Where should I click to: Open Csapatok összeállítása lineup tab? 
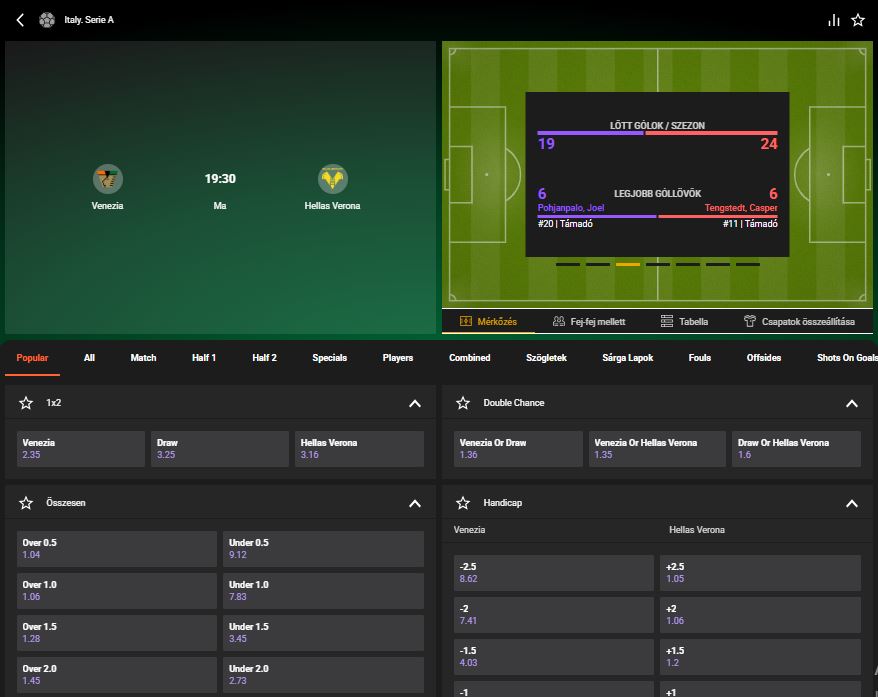pos(798,322)
